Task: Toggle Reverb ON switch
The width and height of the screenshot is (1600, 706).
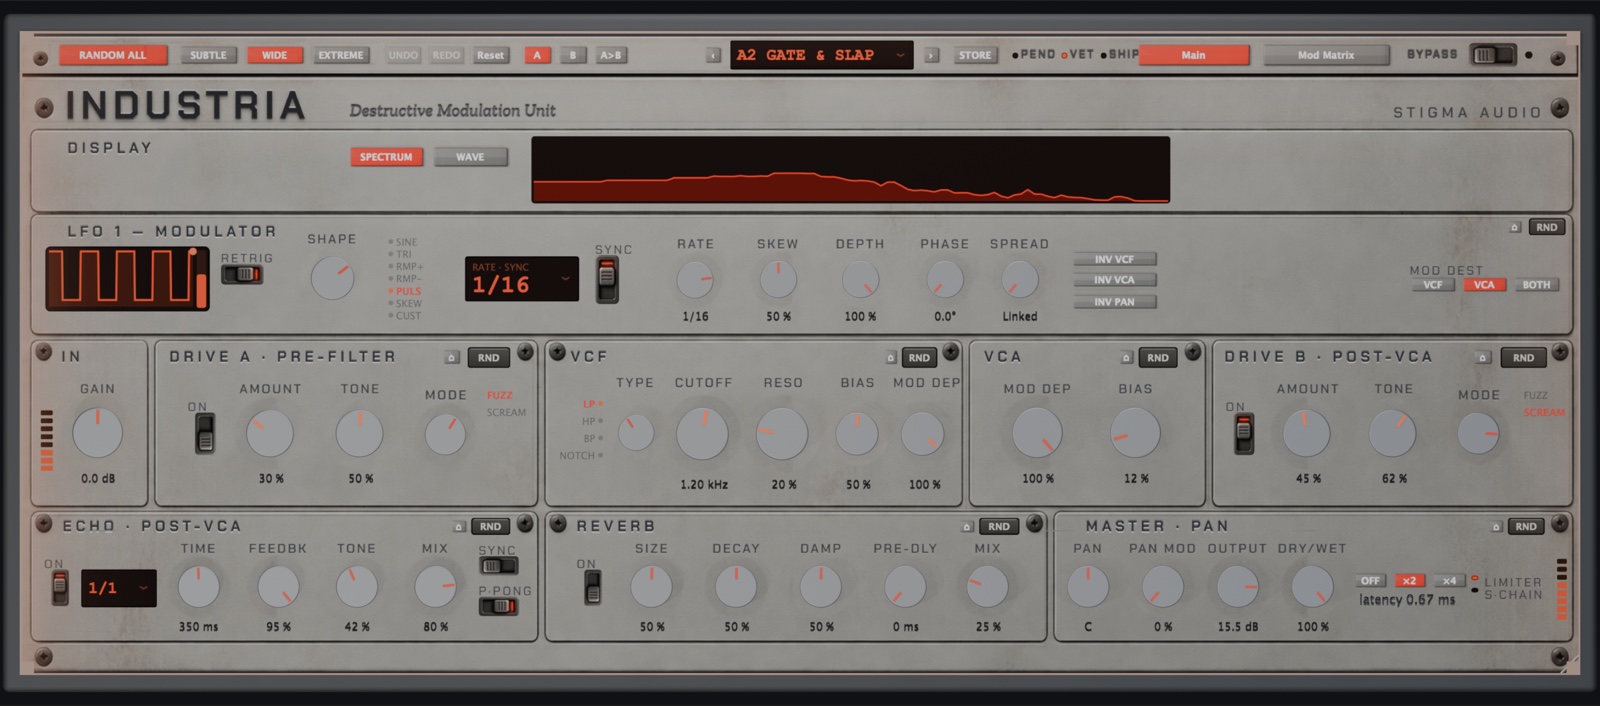Action: (x=592, y=587)
